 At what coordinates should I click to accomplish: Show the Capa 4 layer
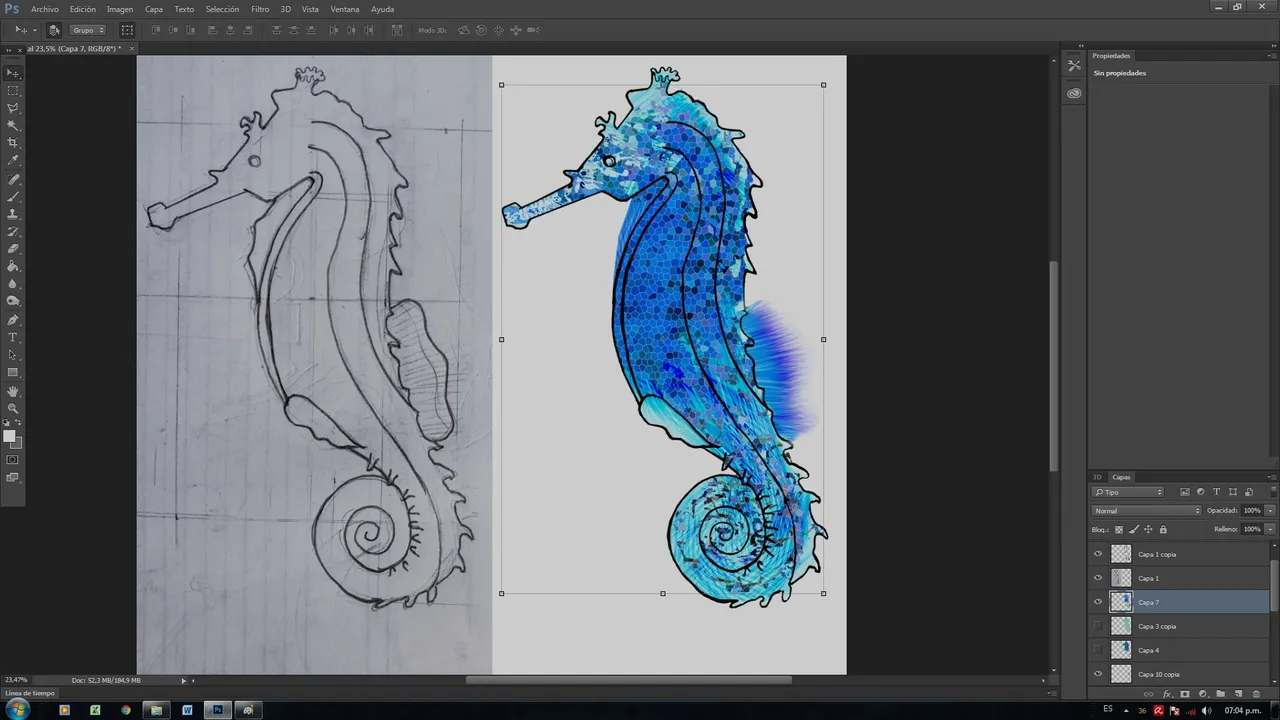pos(1098,650)
